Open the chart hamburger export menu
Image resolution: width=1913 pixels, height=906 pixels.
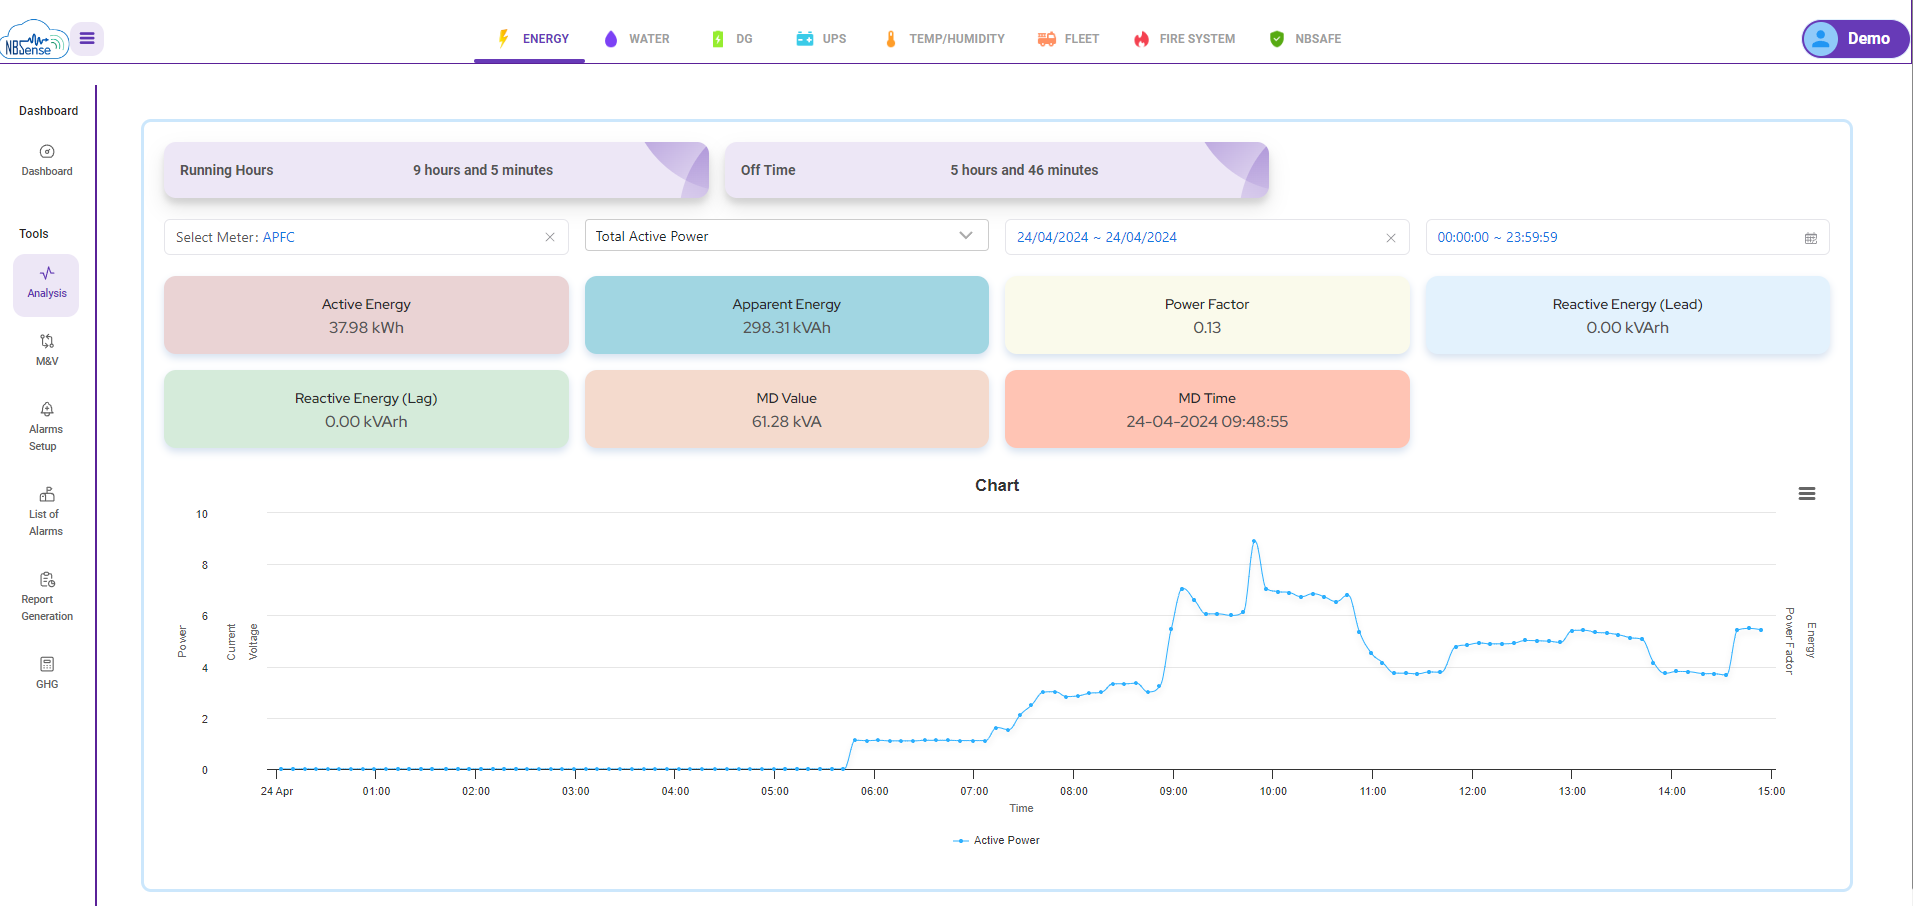coord(1807,494)
